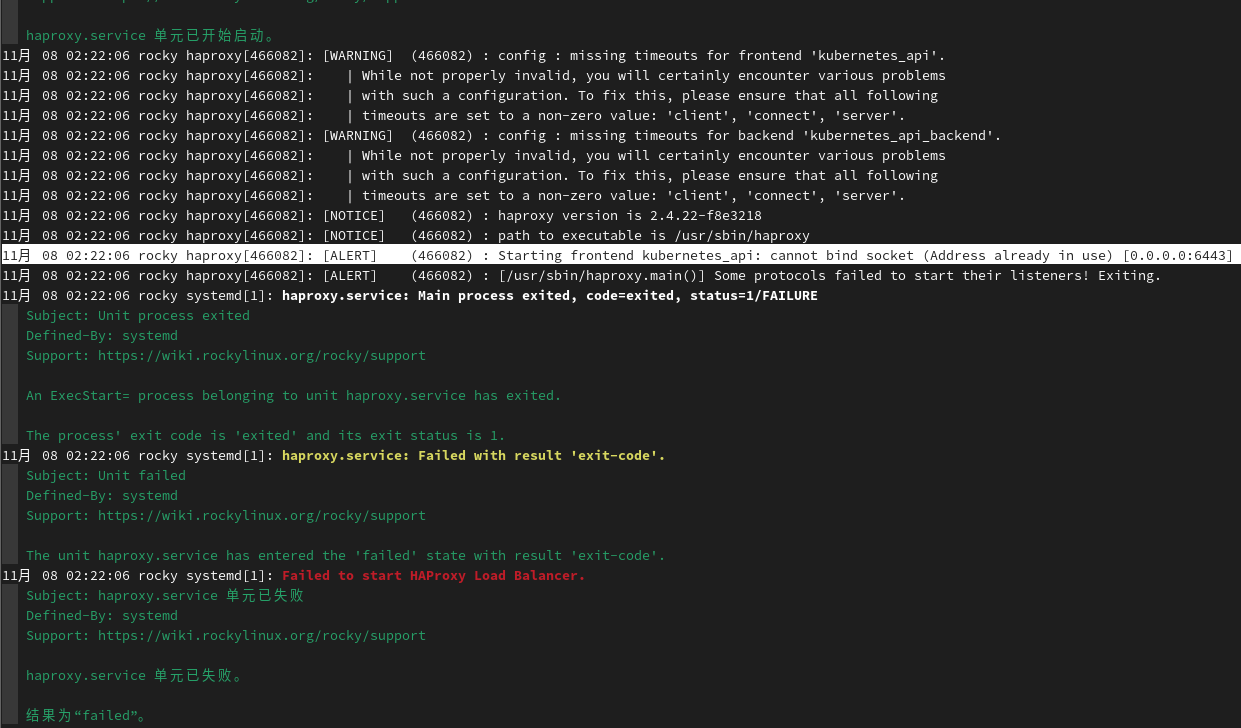The width and height of the screenshot is (1241, 728).
Task: Select the '[0.0.0.0:6443]' address text
Action: pyautogui.click(x=1178, y=255)
